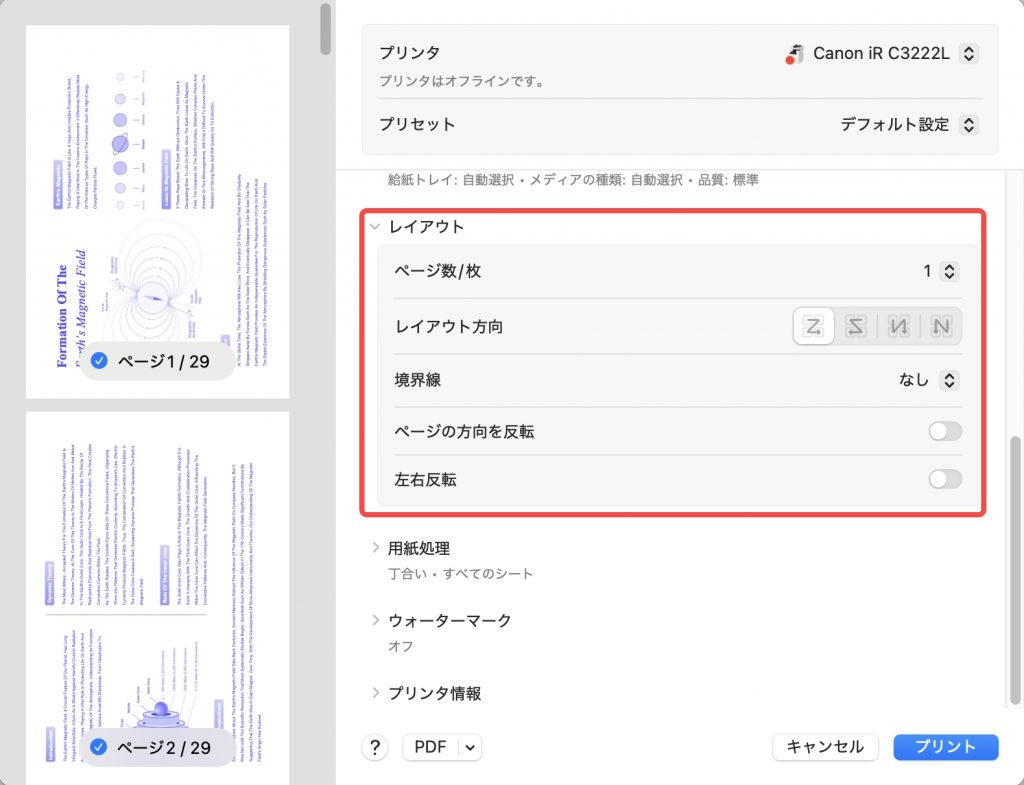Select the top-to-bottom right-start N layout direction icon

coord(940,326)
